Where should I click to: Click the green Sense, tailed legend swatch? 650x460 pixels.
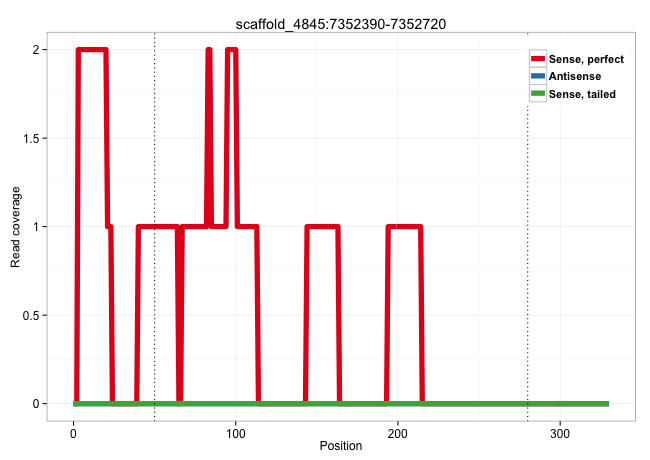[x=538, y=93]
